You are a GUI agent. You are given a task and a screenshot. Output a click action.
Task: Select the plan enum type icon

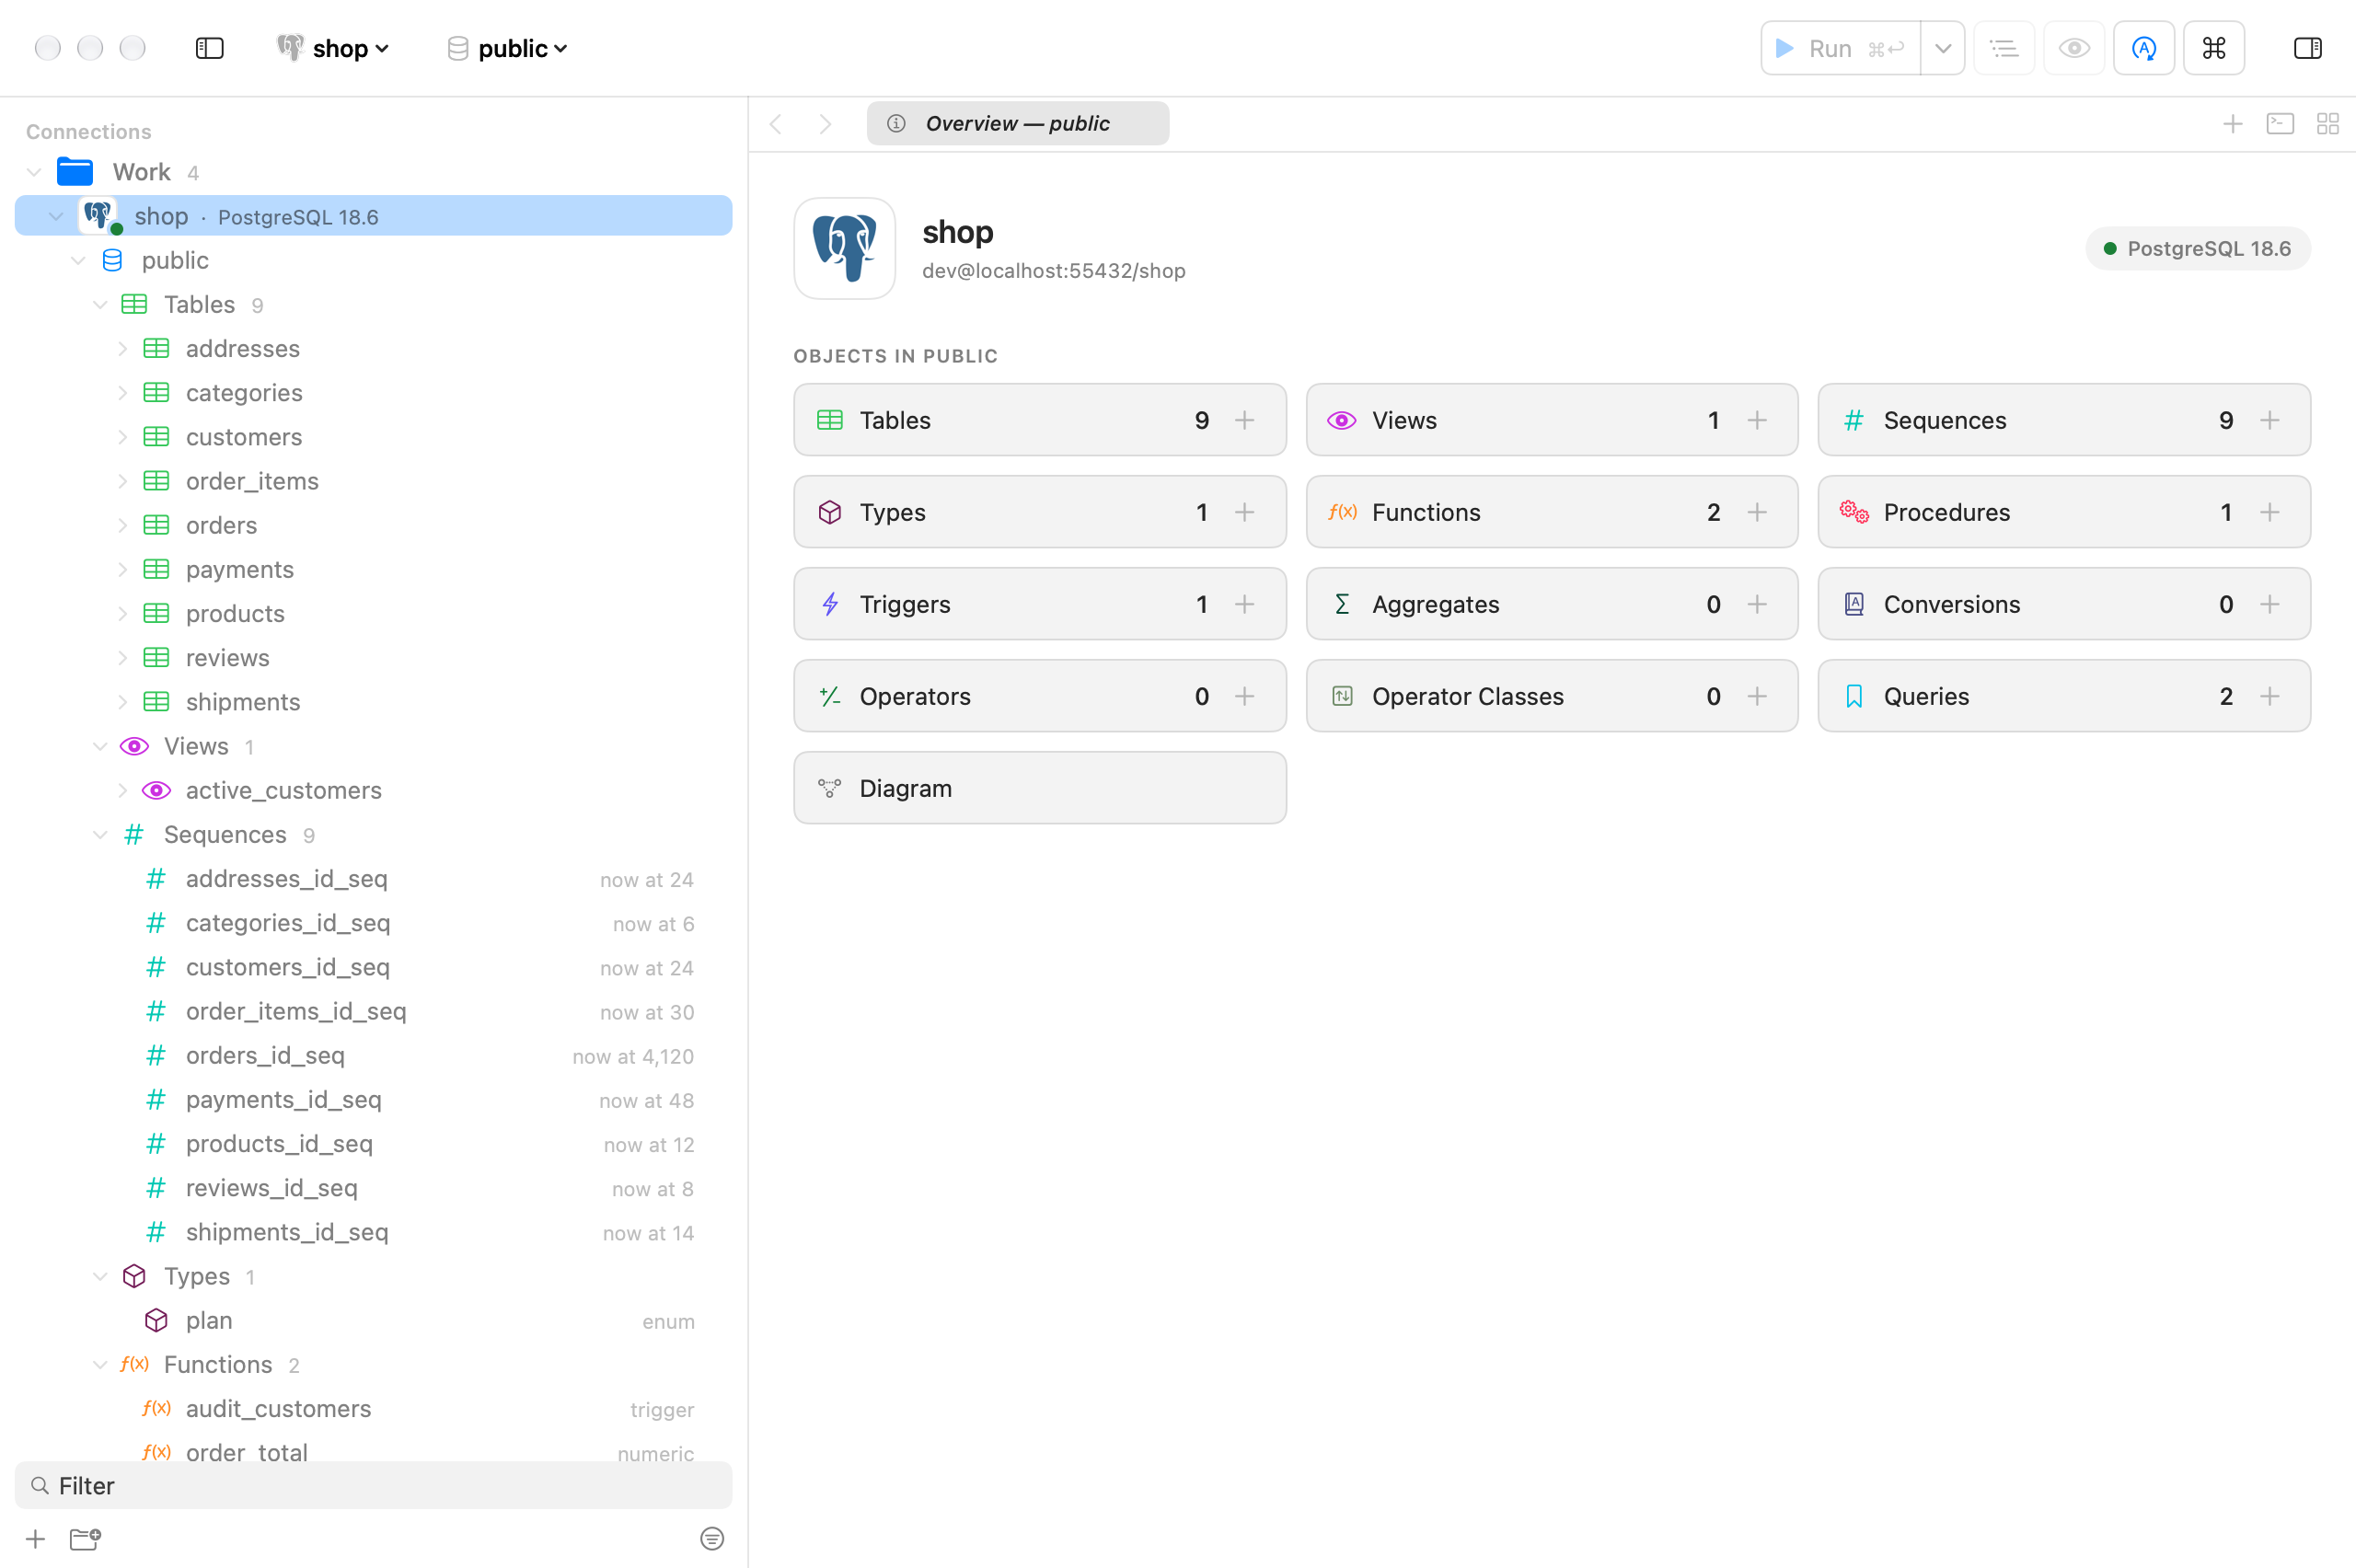[x=156, y=1320]
